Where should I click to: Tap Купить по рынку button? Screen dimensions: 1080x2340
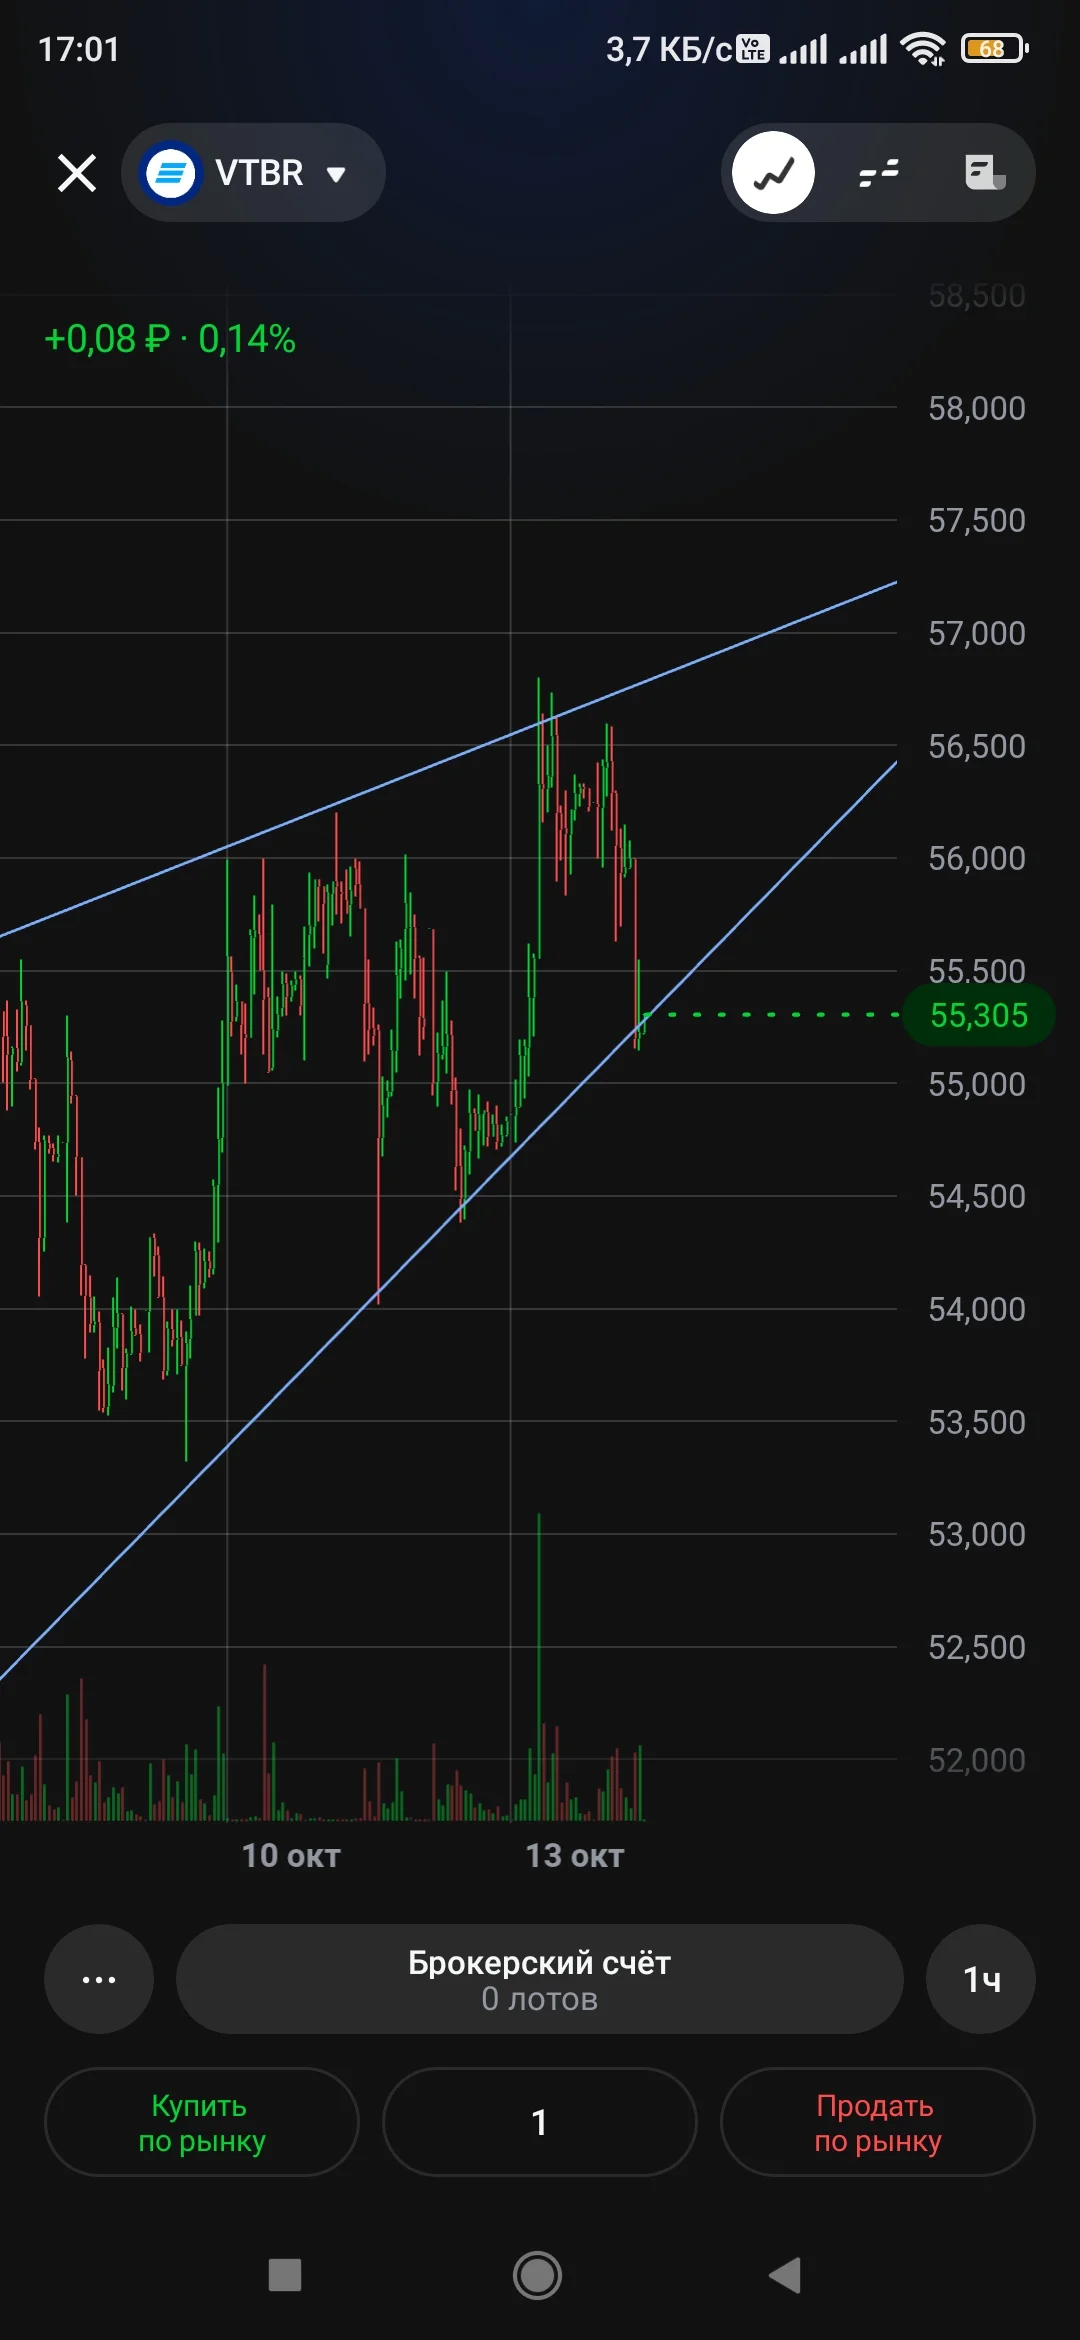point(202,2122)
